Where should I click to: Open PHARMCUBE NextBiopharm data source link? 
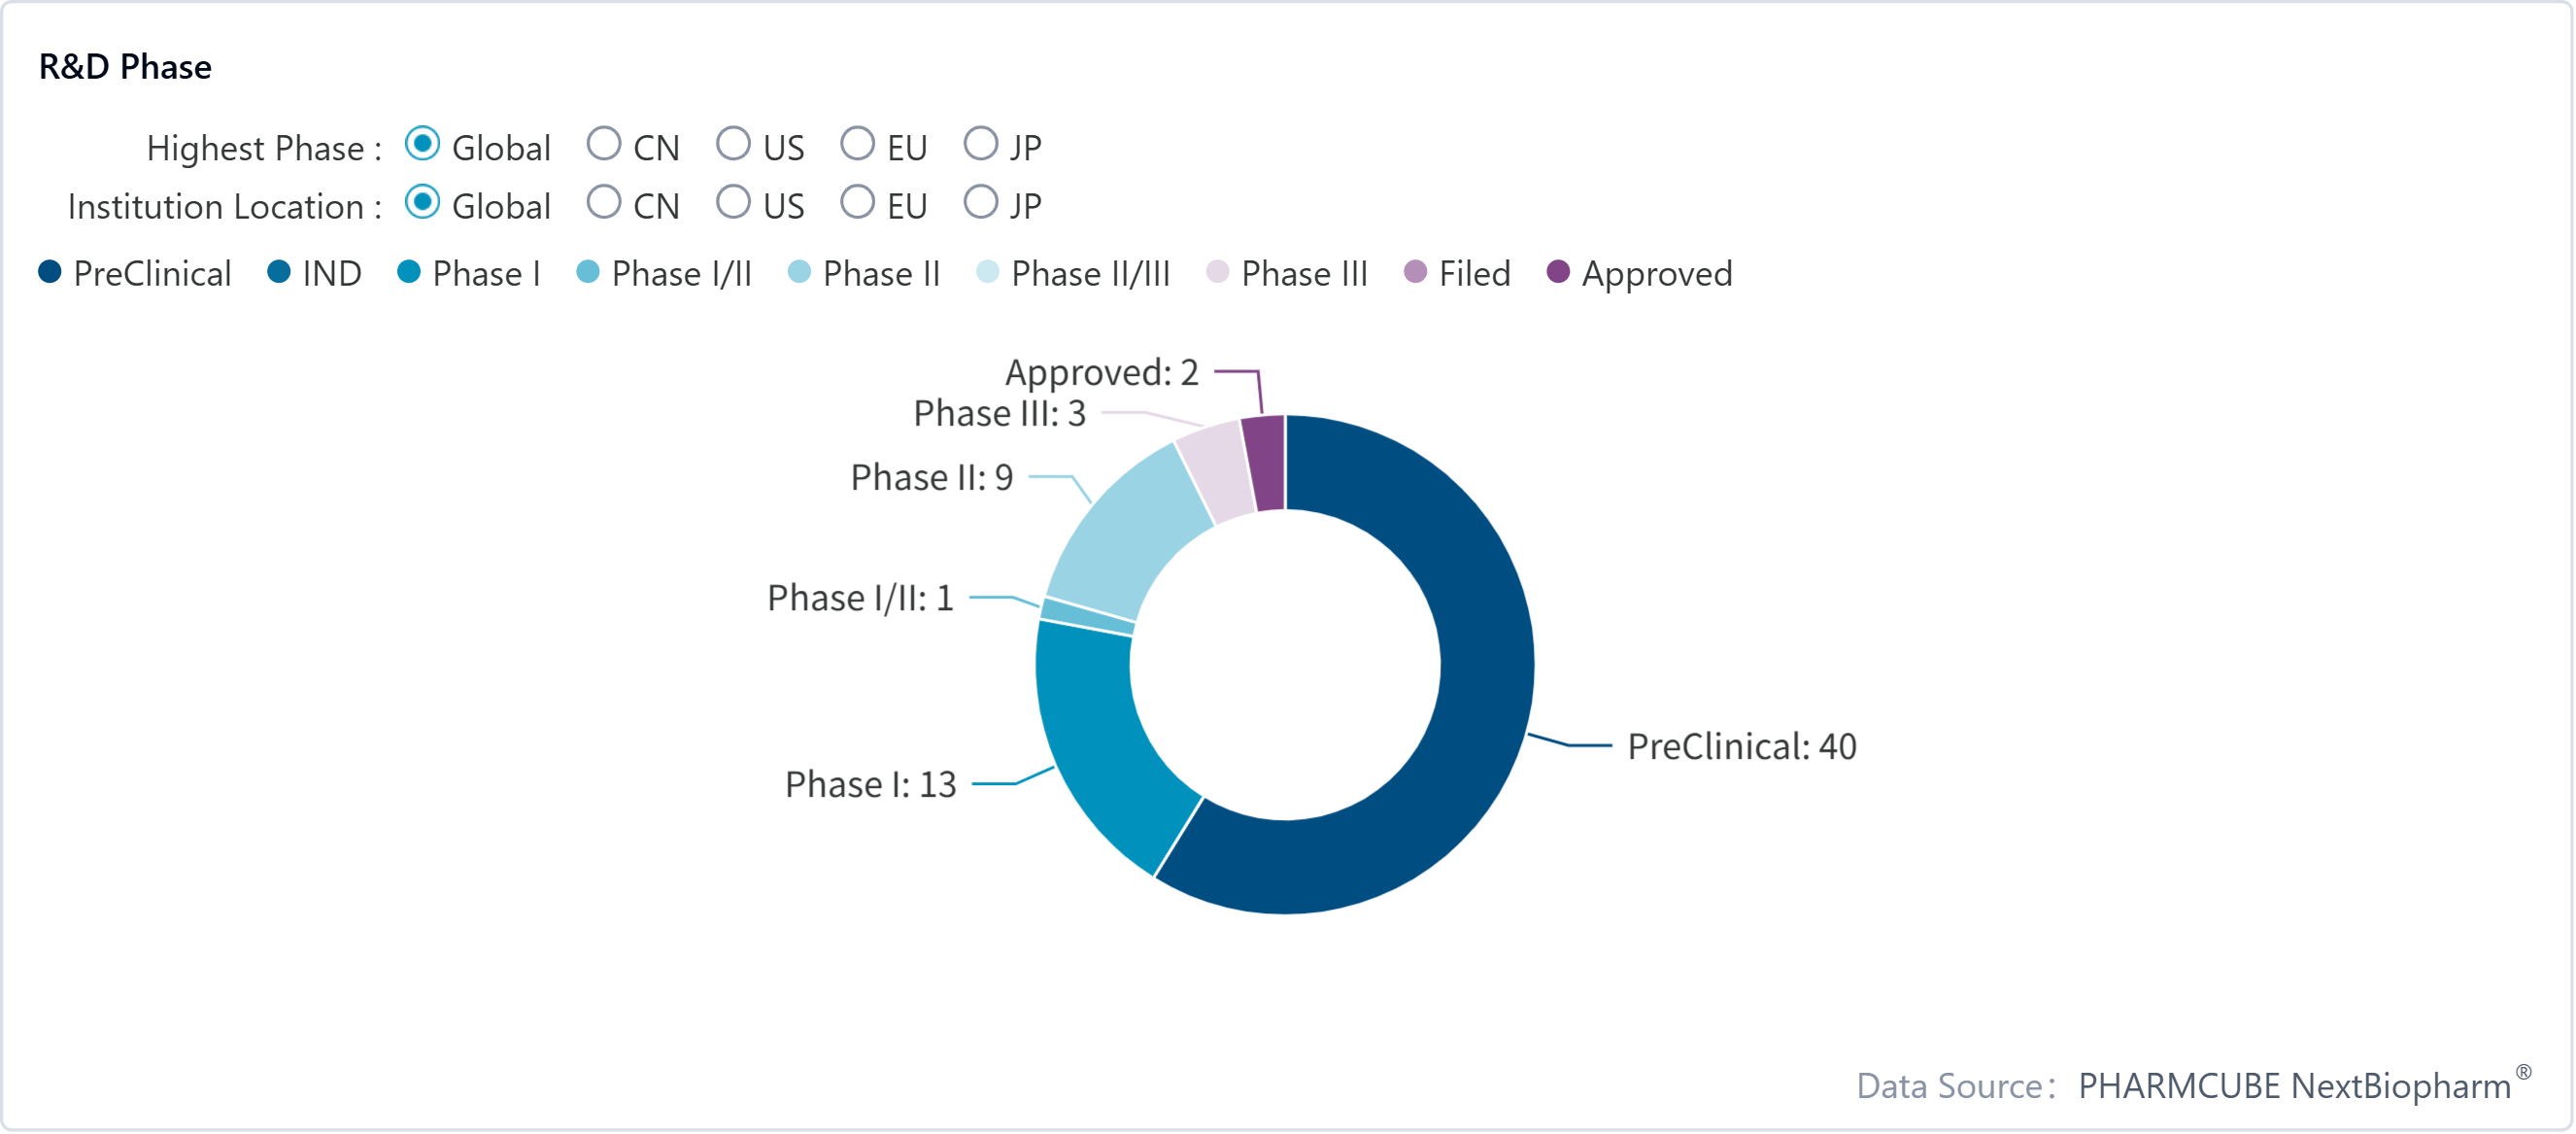point(2295,1086)
